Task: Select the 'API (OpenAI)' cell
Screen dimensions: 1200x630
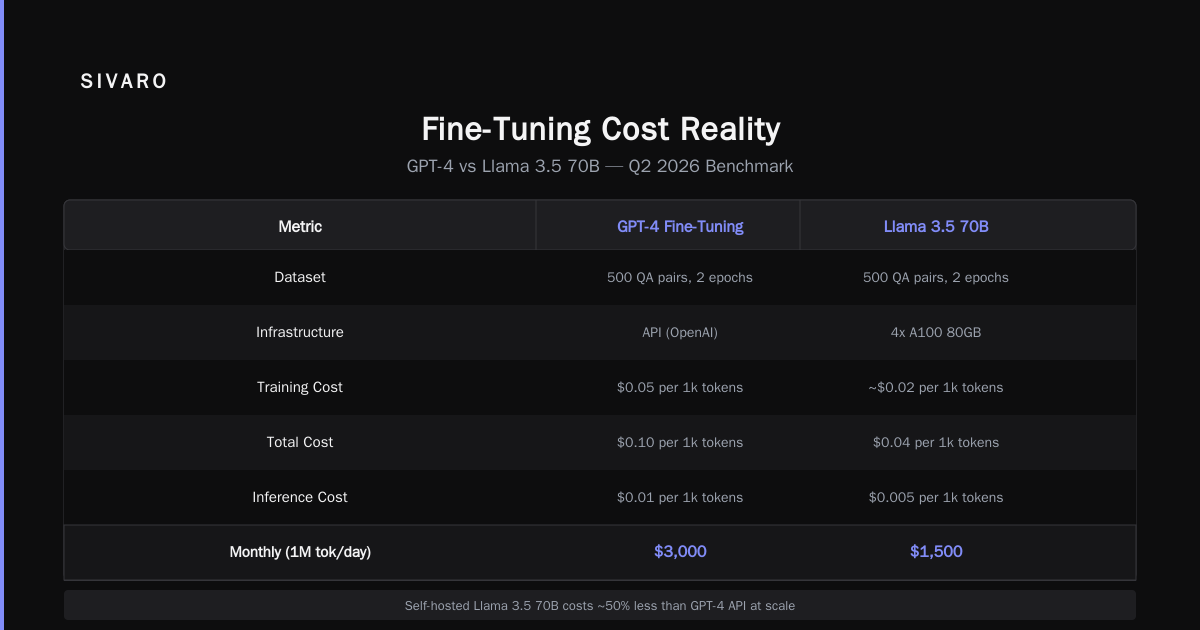Action: (x=680, y=332)
